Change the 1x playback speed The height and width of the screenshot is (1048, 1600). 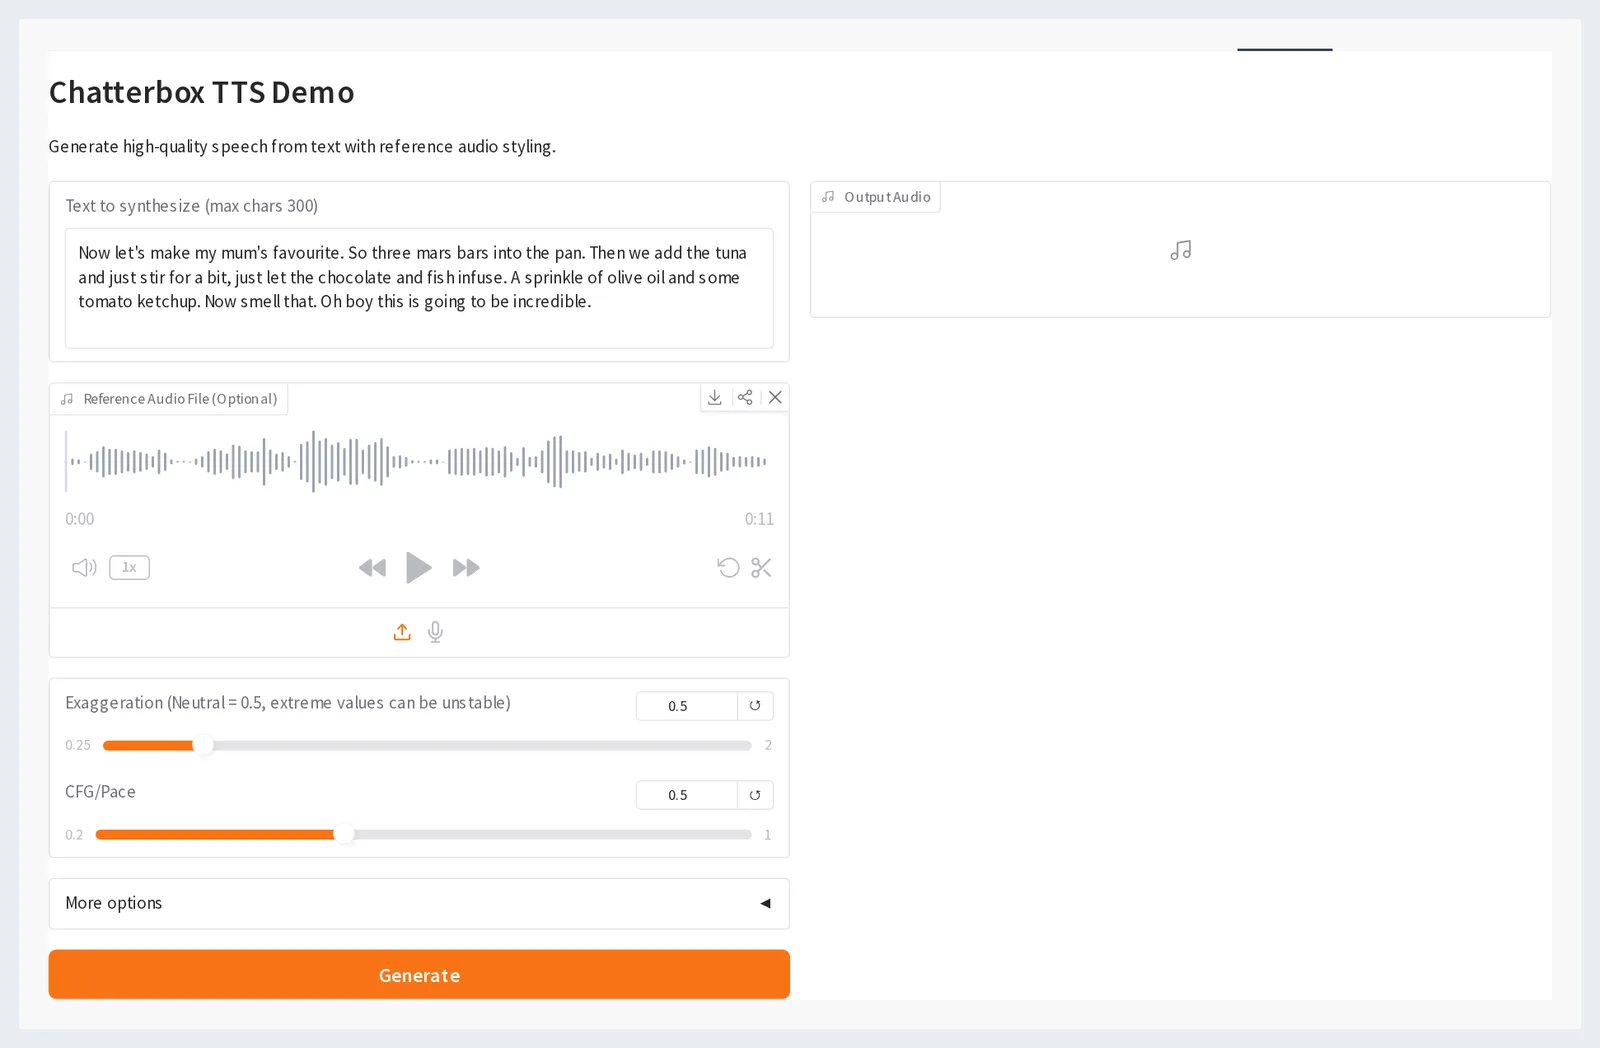click(x=129, y=568)
